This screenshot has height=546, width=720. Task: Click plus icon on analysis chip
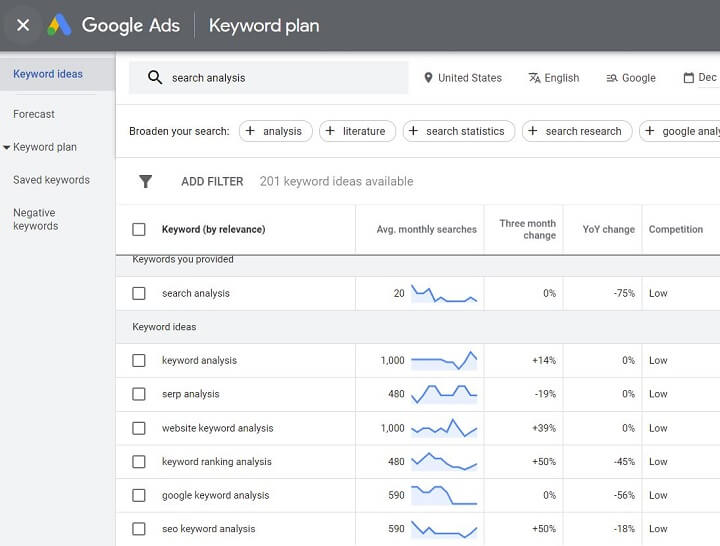(x=250, y=131)
